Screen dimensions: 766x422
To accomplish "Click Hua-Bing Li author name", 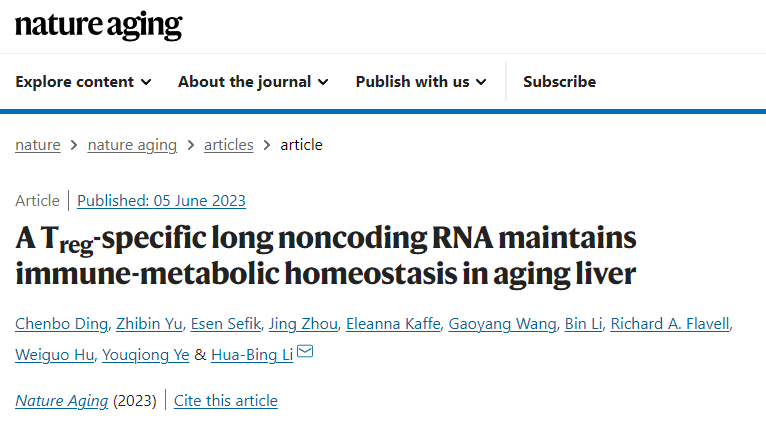I will coord(252,355).
